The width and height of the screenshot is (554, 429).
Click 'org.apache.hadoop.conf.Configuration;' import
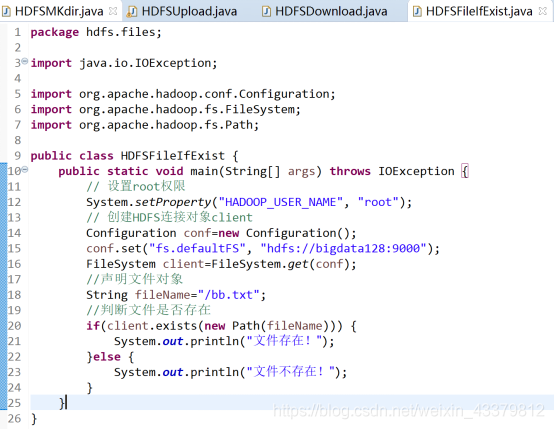207,94
